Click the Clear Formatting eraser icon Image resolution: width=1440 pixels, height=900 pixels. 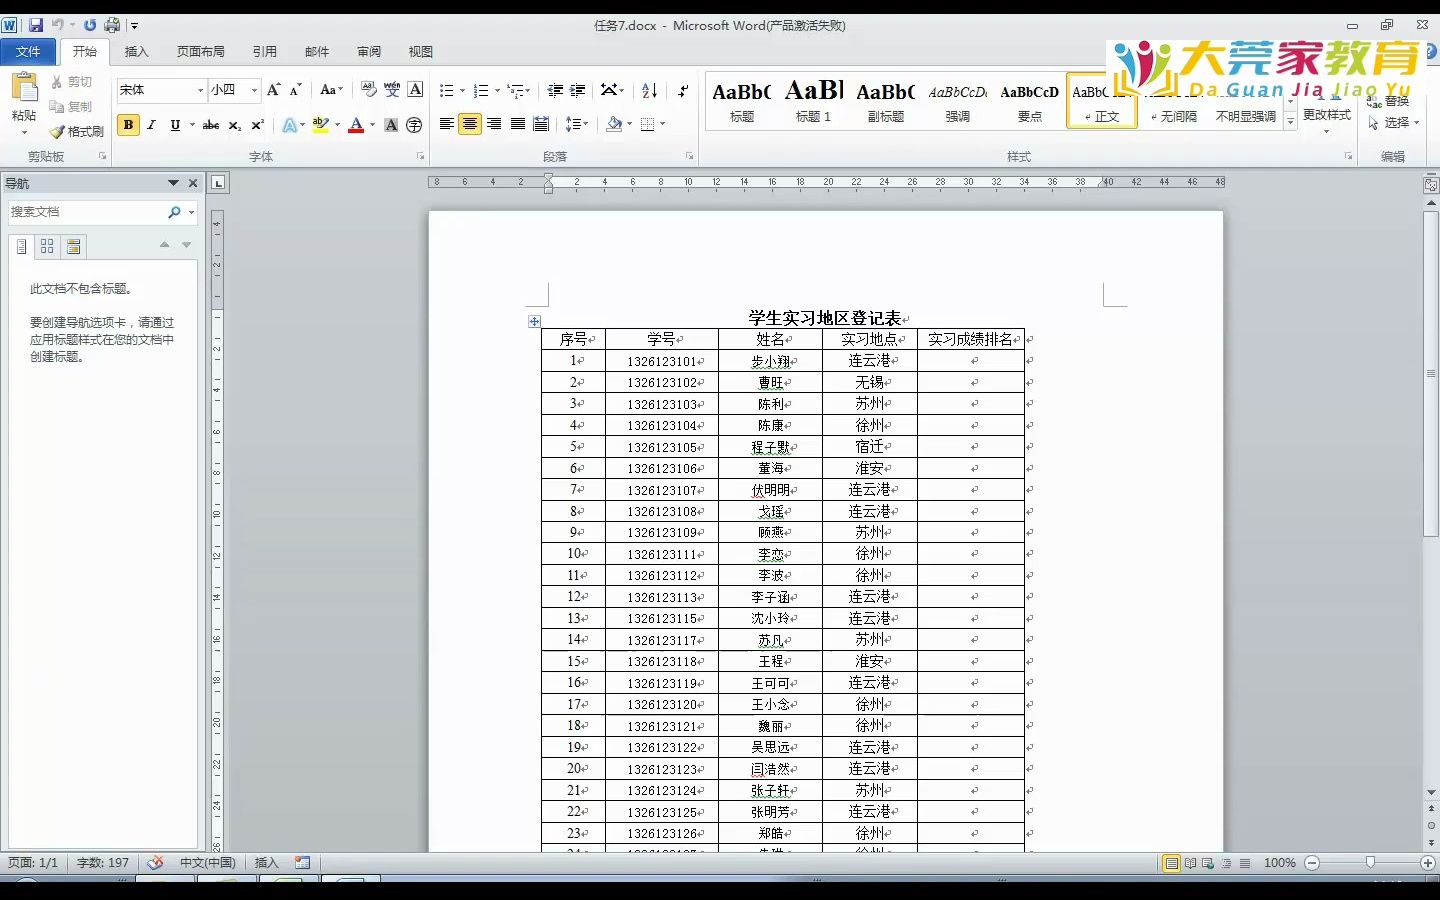369,90
